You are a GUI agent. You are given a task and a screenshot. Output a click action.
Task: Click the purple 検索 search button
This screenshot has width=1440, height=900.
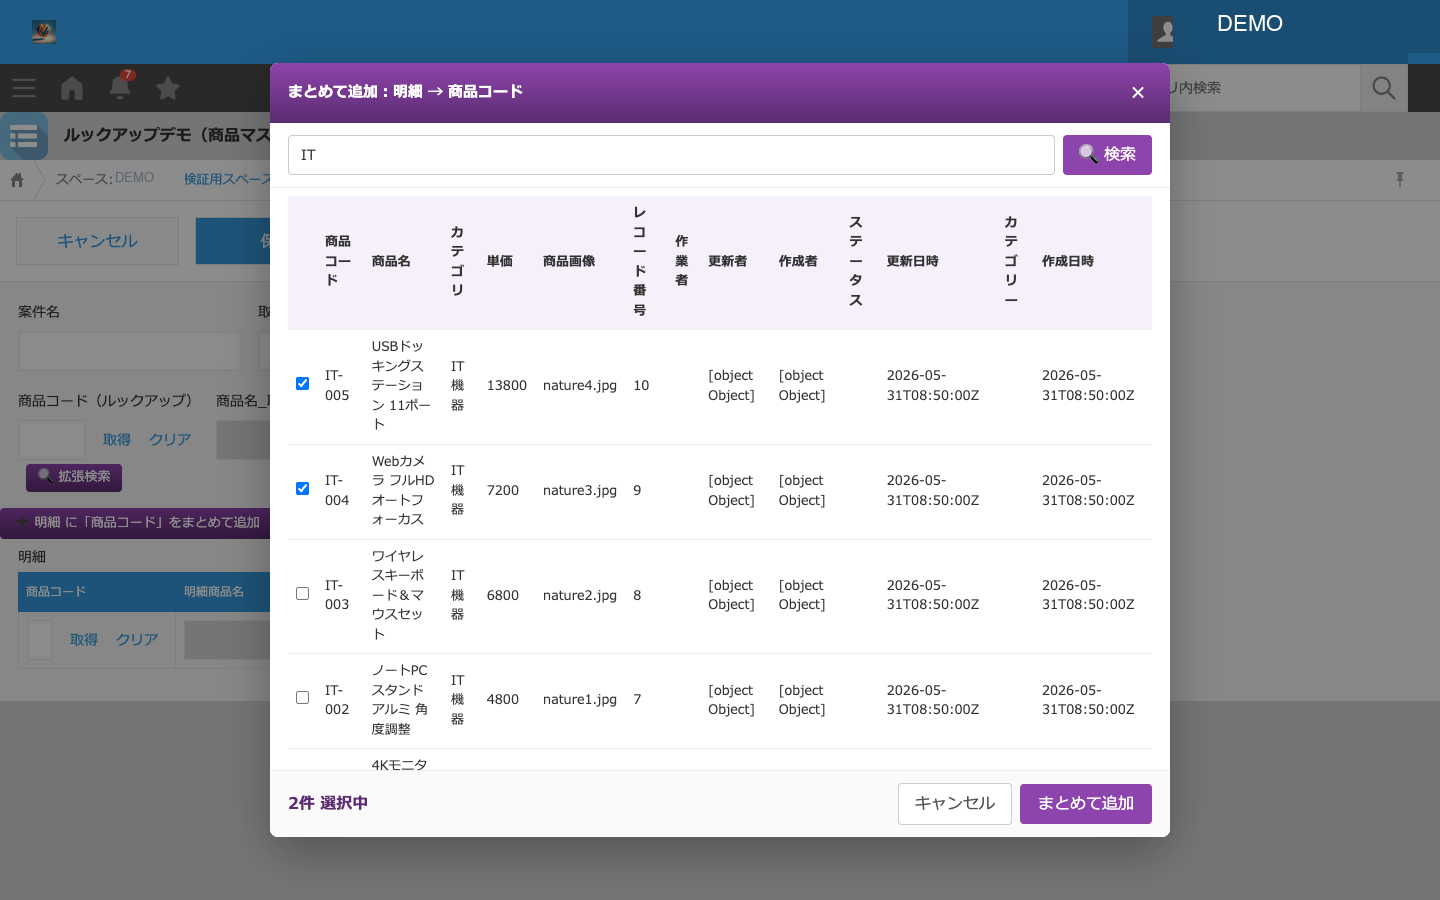(1107, 155)
